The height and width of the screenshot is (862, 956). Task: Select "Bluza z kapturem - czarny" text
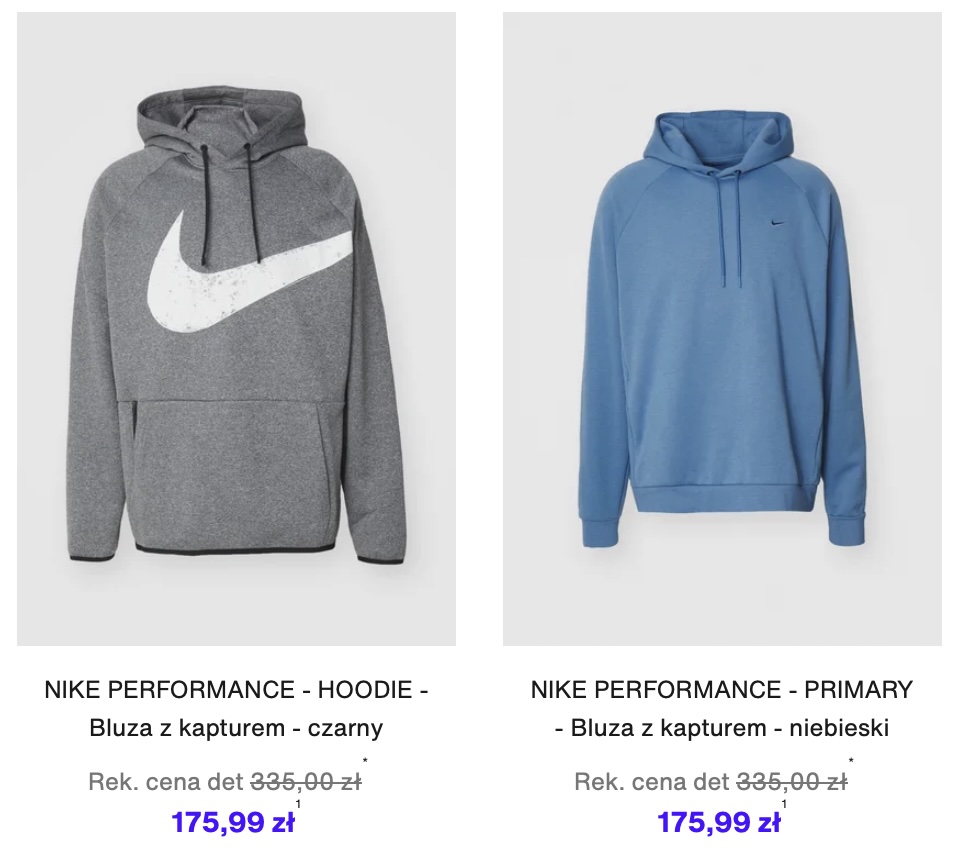(x=237, y=727)
